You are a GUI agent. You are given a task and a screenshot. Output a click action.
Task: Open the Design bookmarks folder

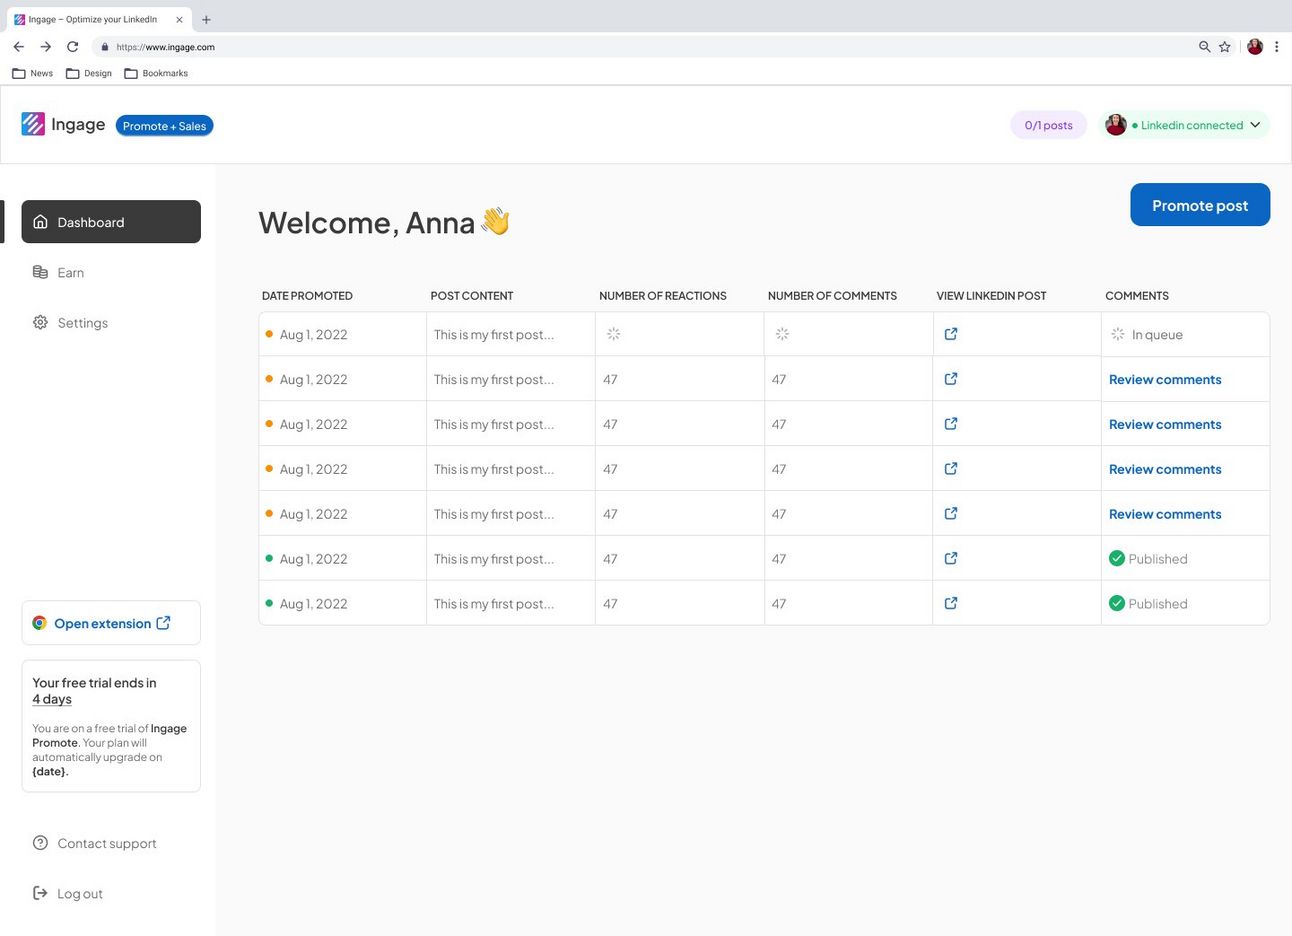coord(89,73)
